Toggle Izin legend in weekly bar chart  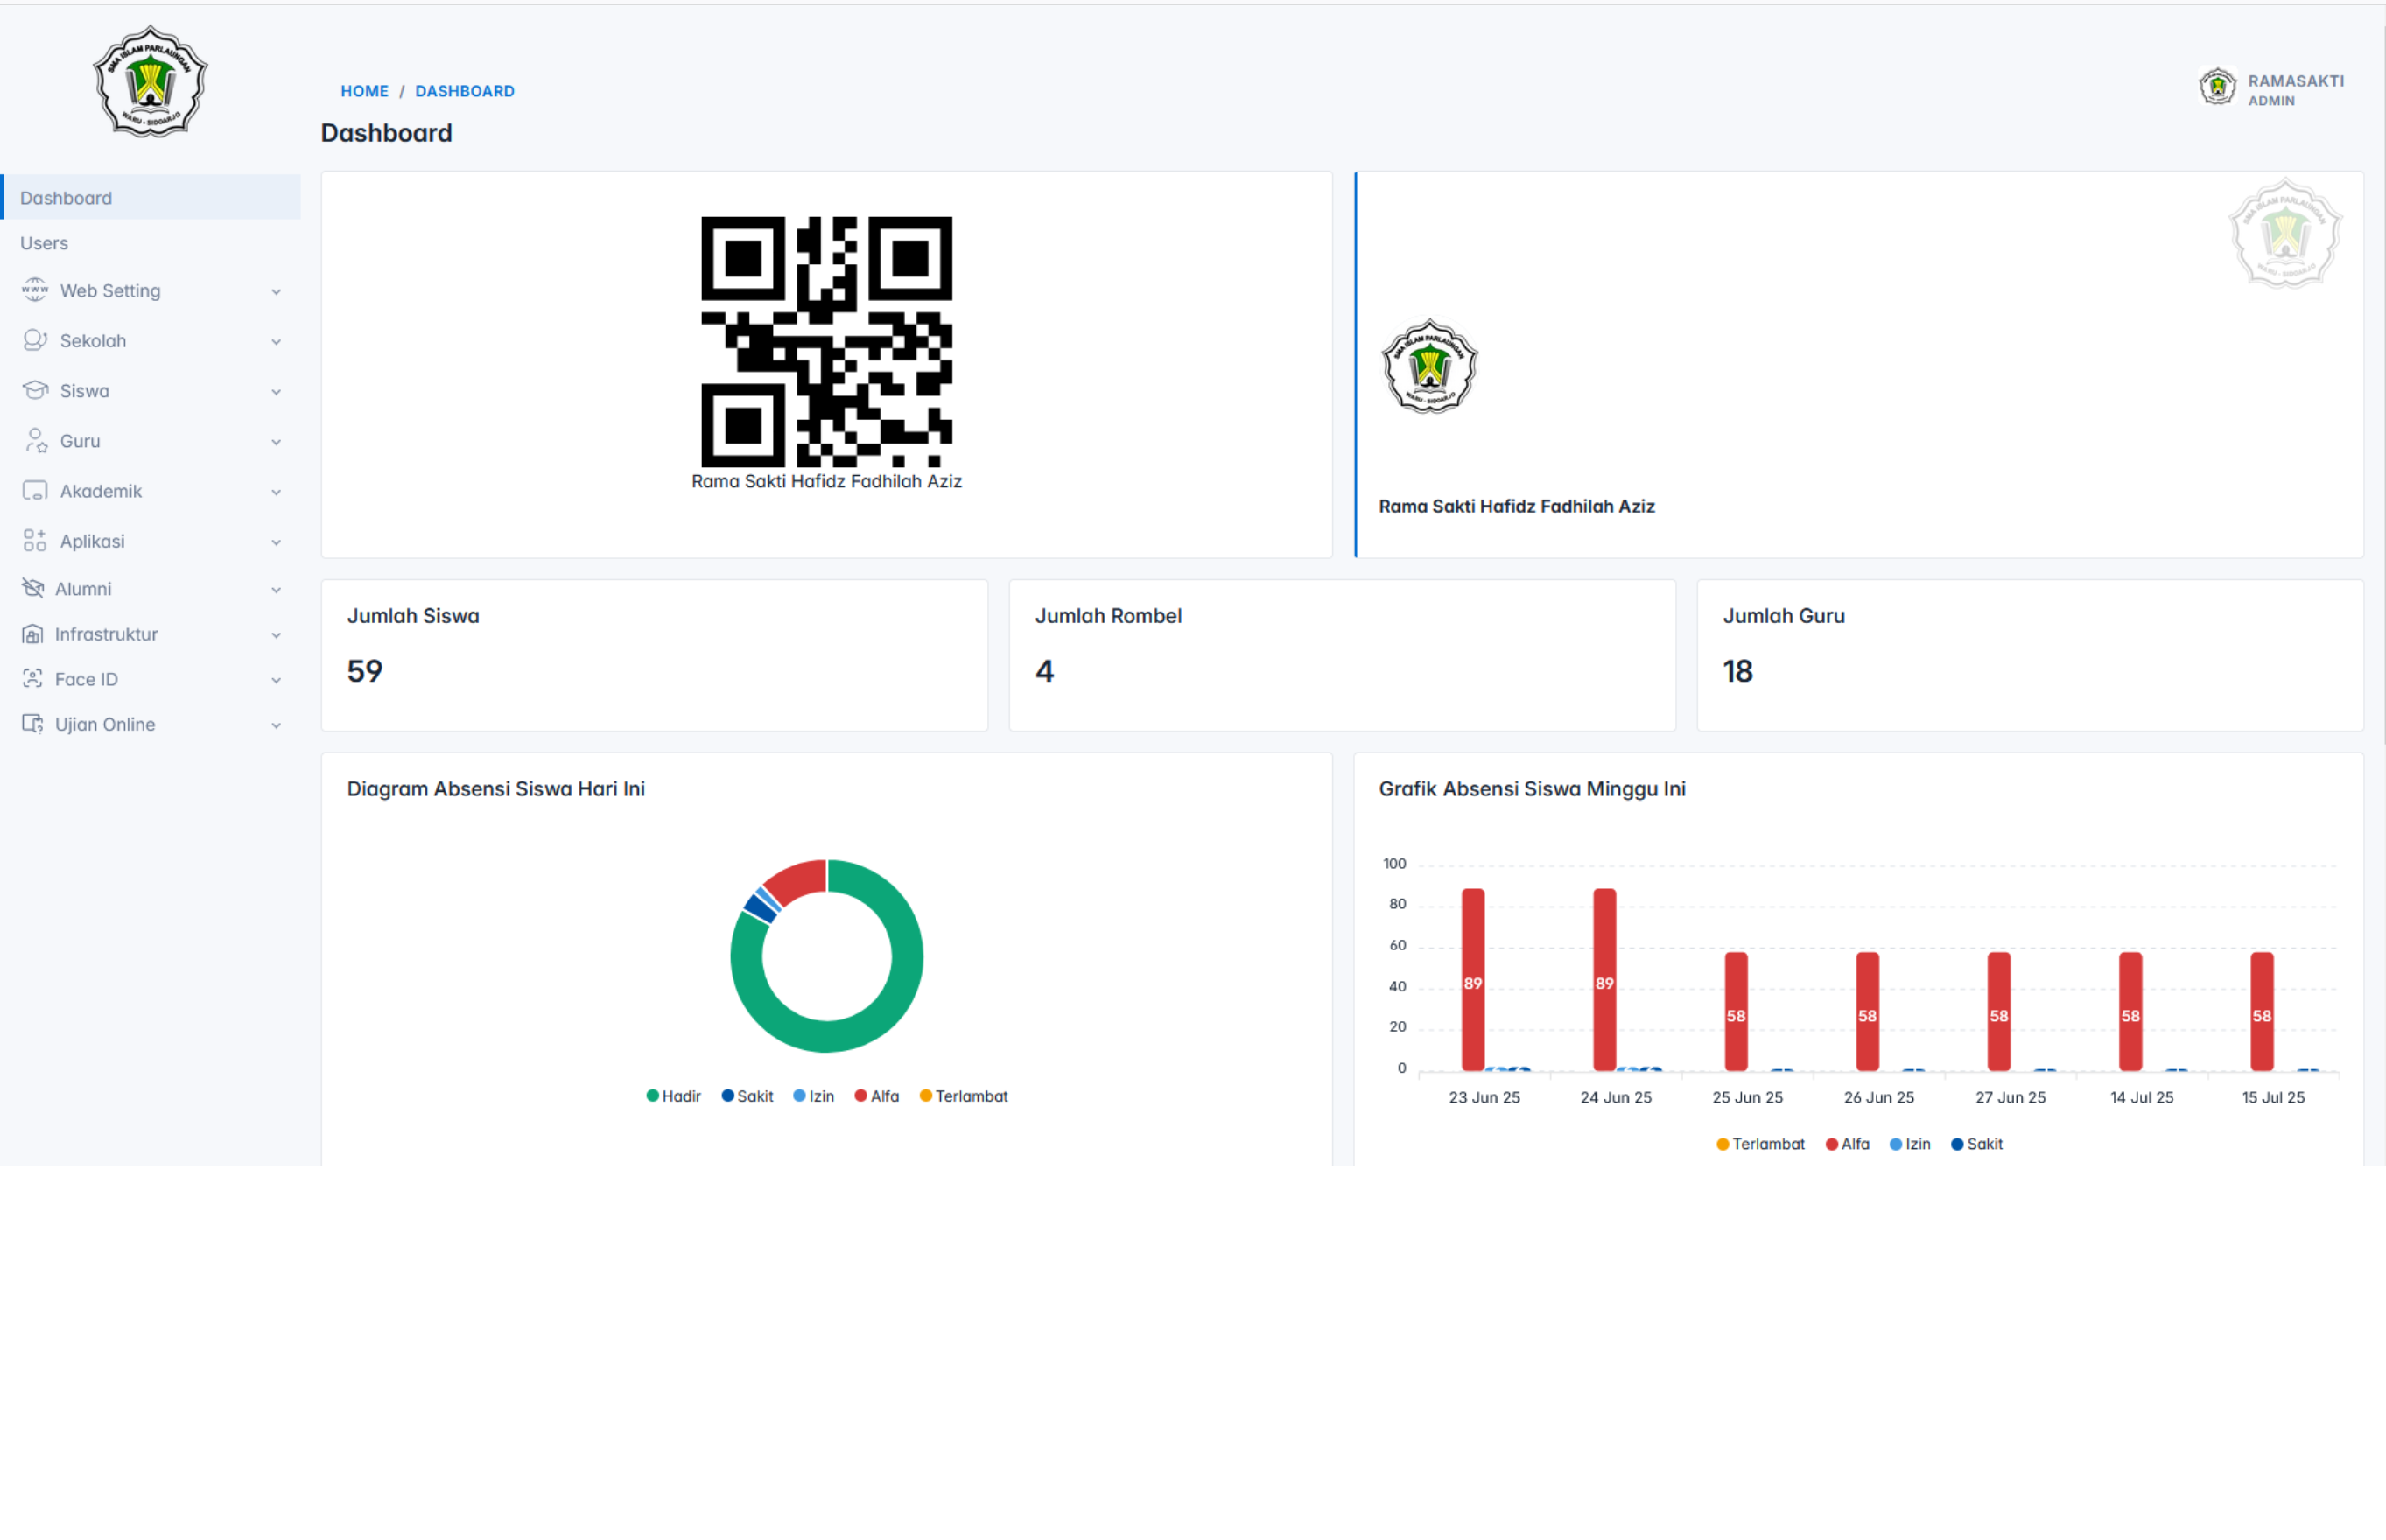point(1910,1144)
